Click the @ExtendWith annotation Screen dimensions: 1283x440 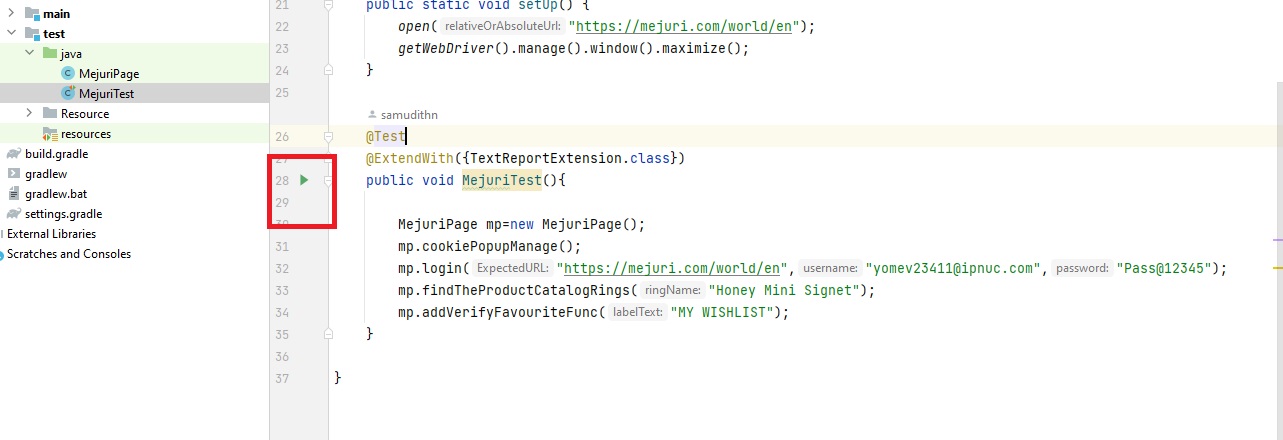pos(409,158)
